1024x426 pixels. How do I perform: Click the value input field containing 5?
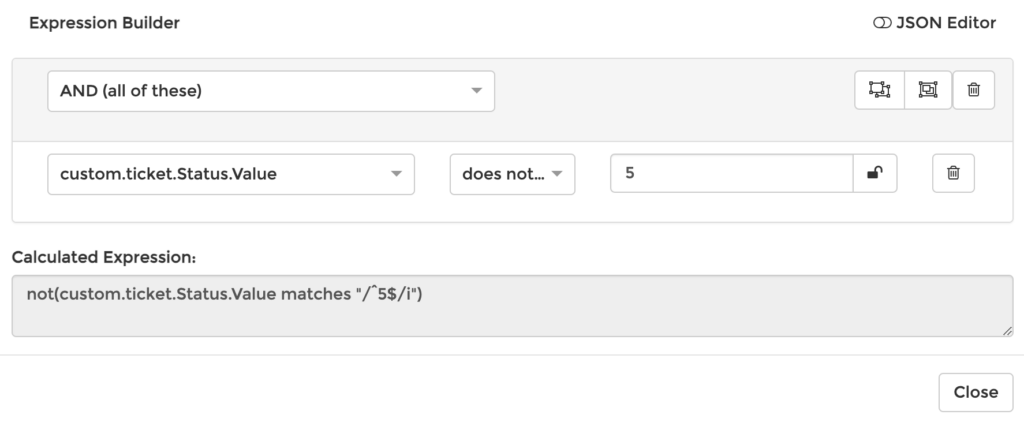coord(731,173)
